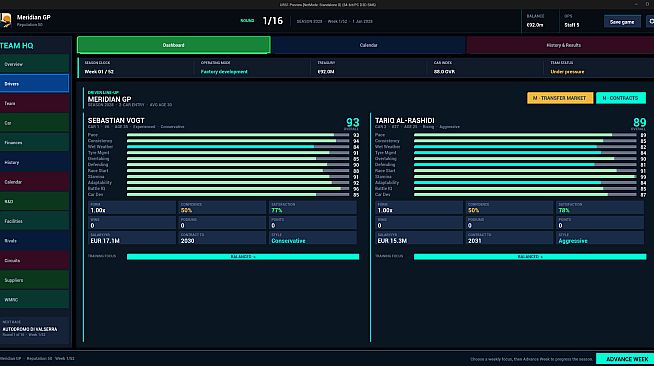
Task: Open Tariq Al-Rashidi's training focus dropdown
Action: [530, 257]
